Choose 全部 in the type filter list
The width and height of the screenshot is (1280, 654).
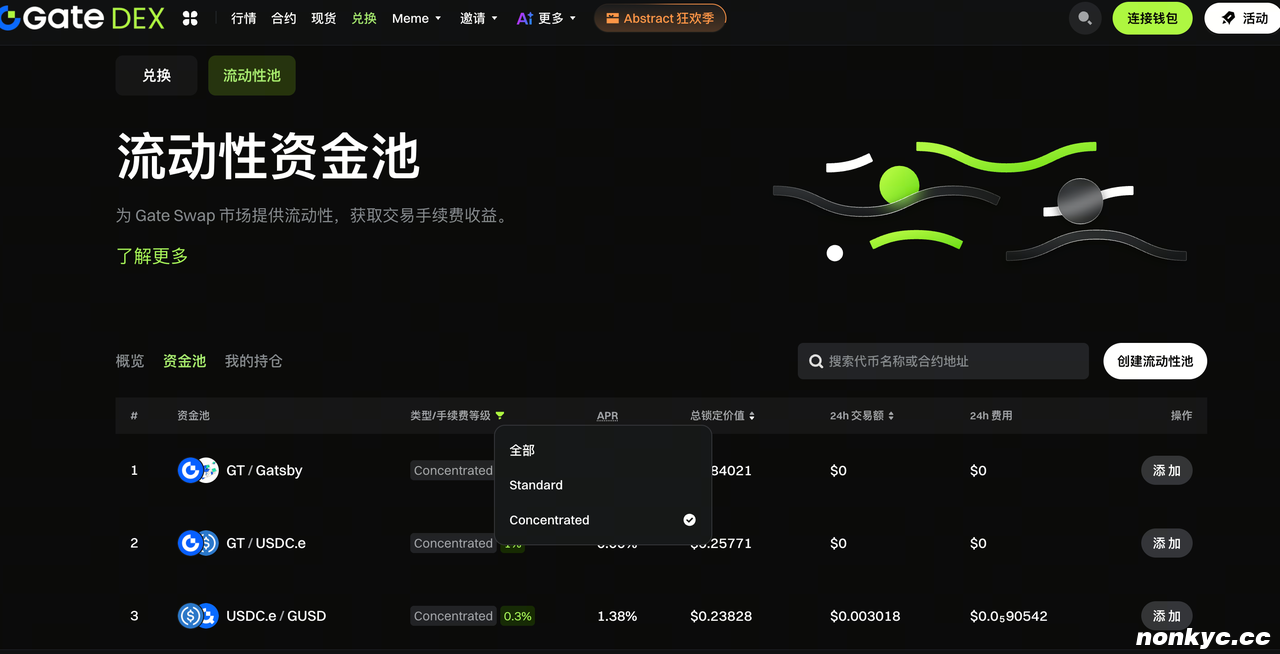click(x=602, y=450)
